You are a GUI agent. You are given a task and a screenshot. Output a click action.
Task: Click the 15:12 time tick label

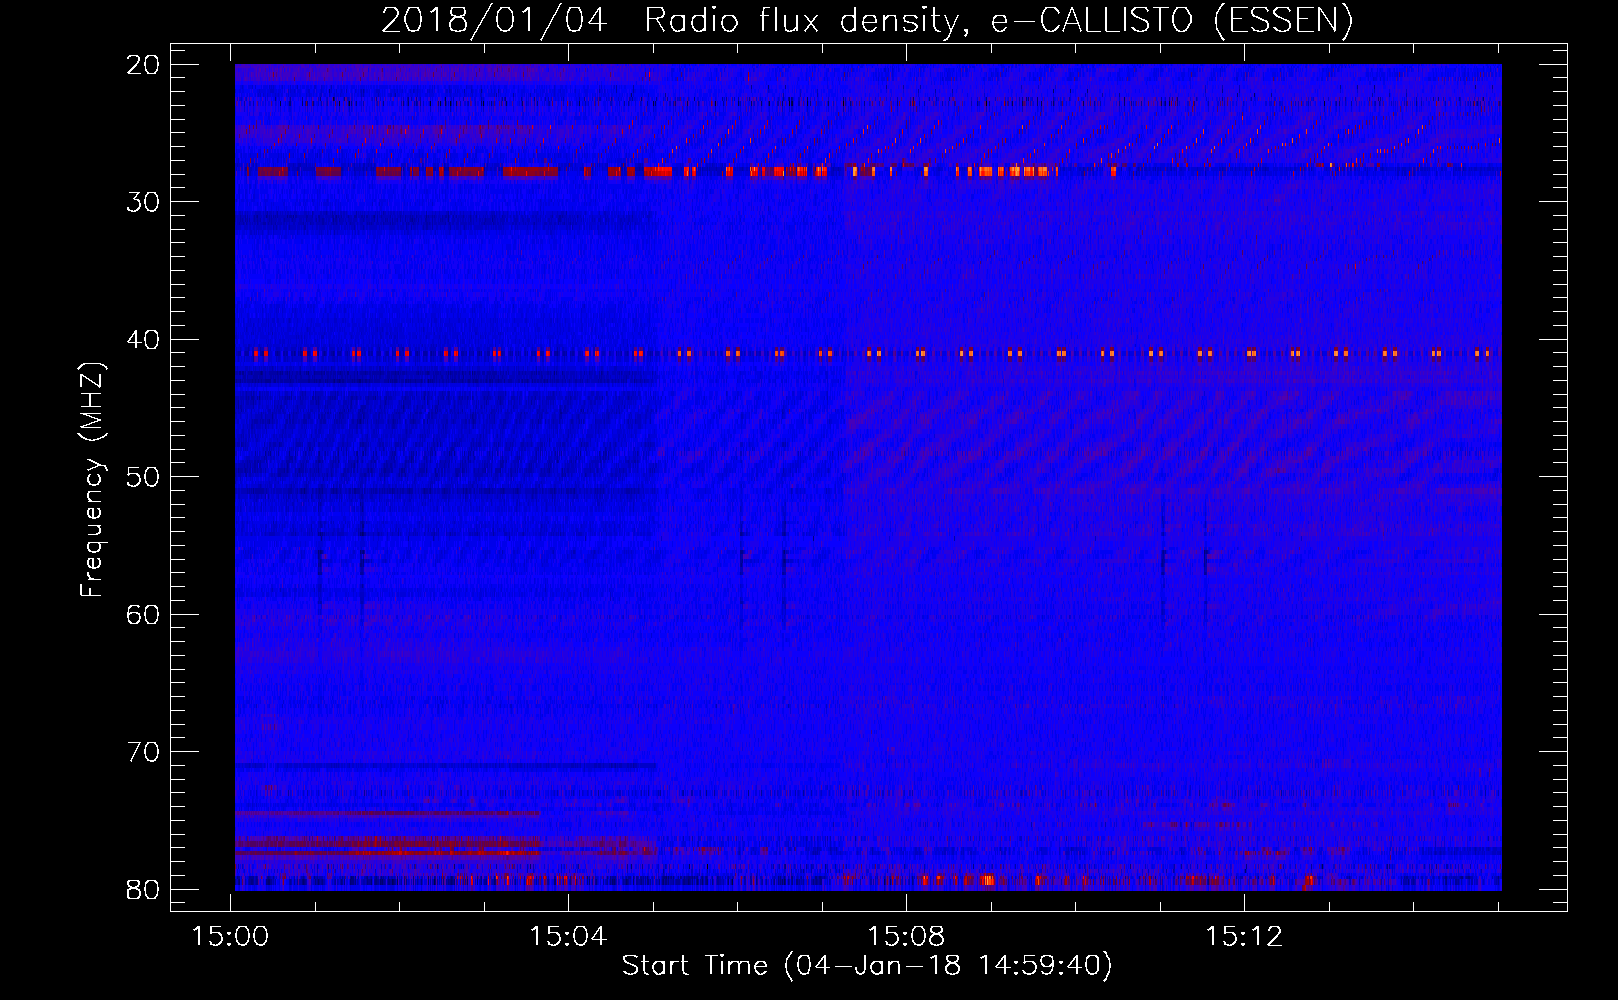point(1244,937)
